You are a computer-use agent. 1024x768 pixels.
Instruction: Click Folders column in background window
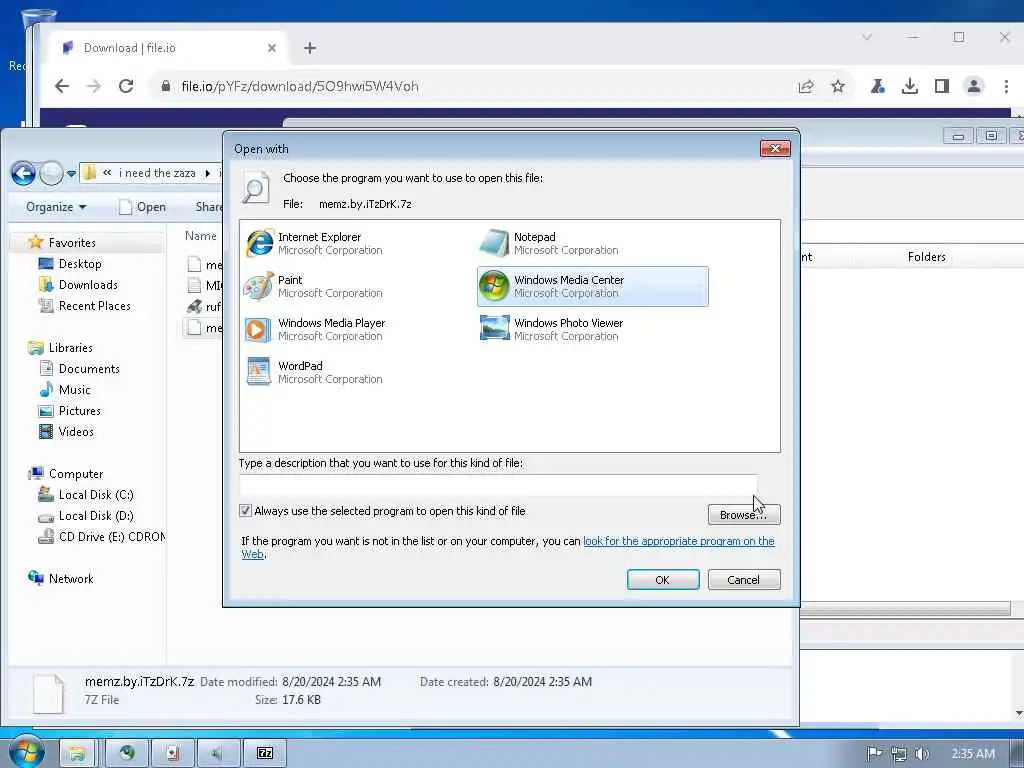926,257
